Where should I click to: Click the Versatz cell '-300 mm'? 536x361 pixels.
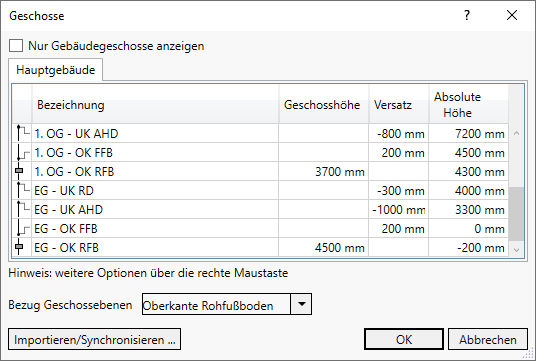[399, 190]
